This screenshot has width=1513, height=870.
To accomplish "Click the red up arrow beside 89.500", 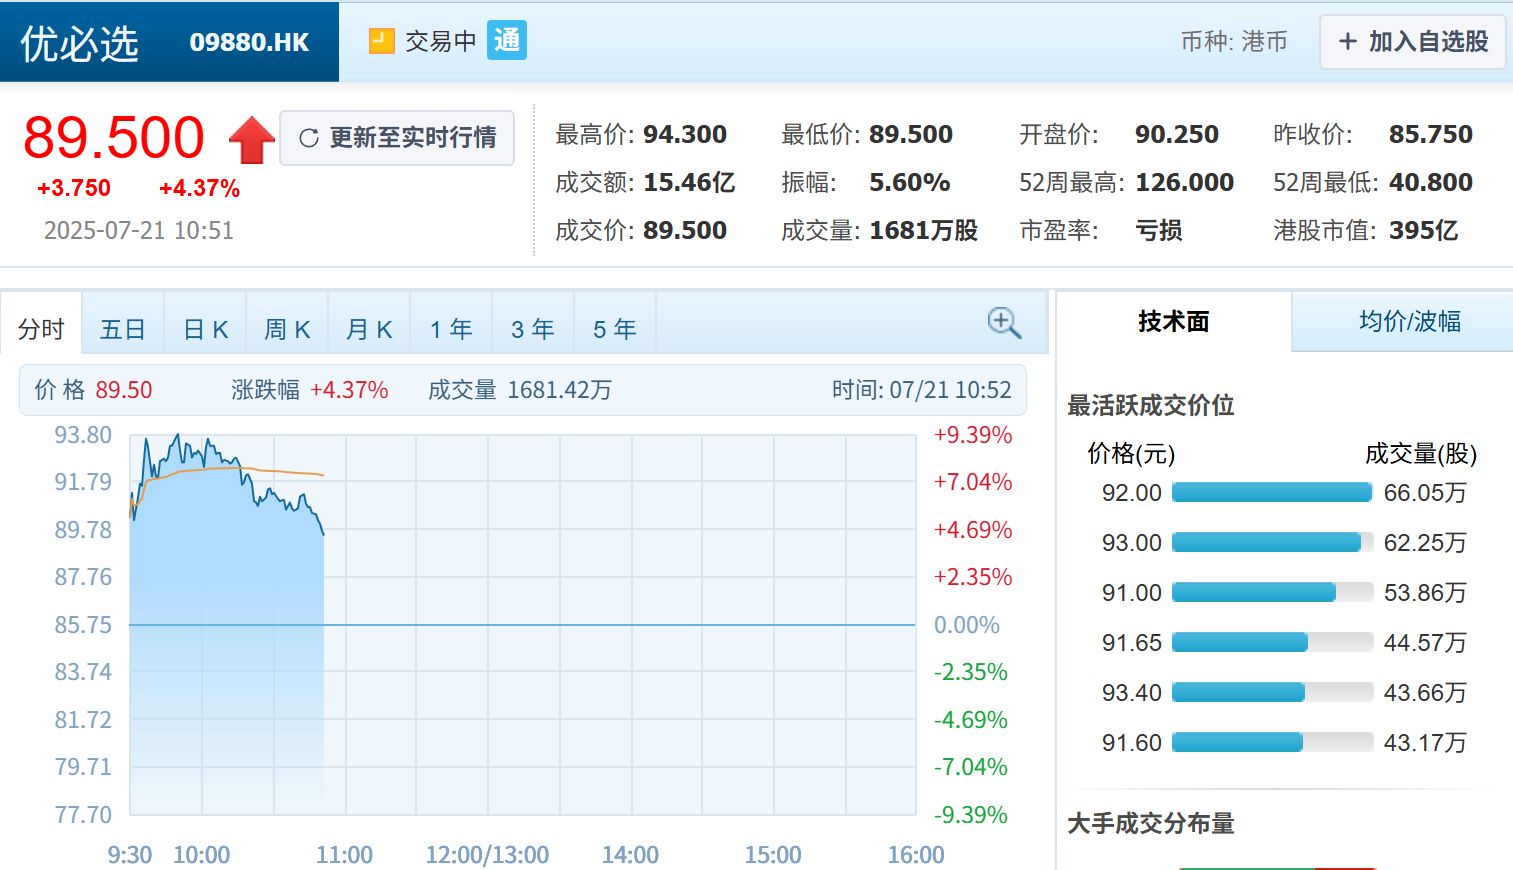I will pyautogui.click(x=250, y=138).
